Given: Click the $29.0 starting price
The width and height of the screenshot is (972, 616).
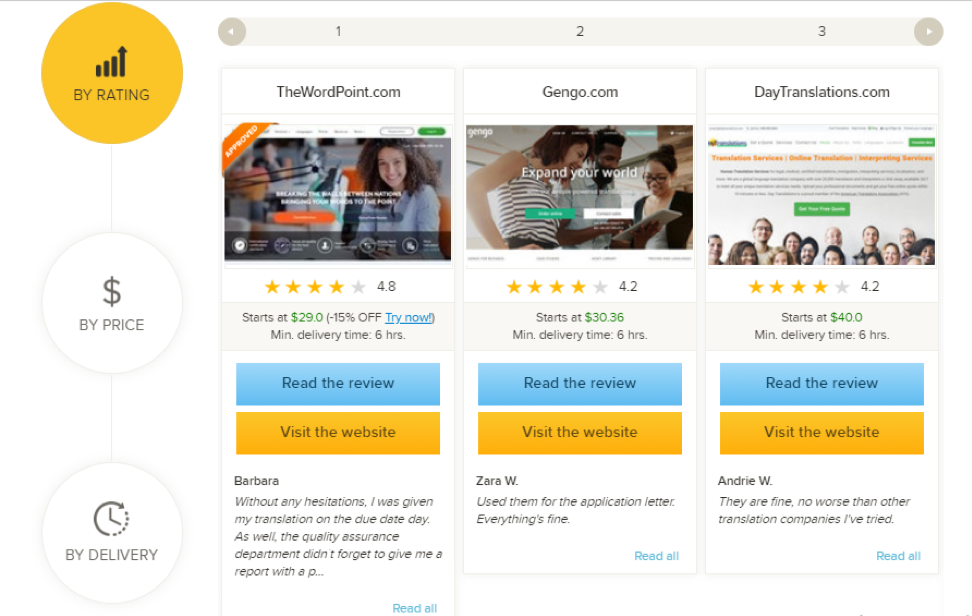Looking at the screenshot, I should pos(307,317).
